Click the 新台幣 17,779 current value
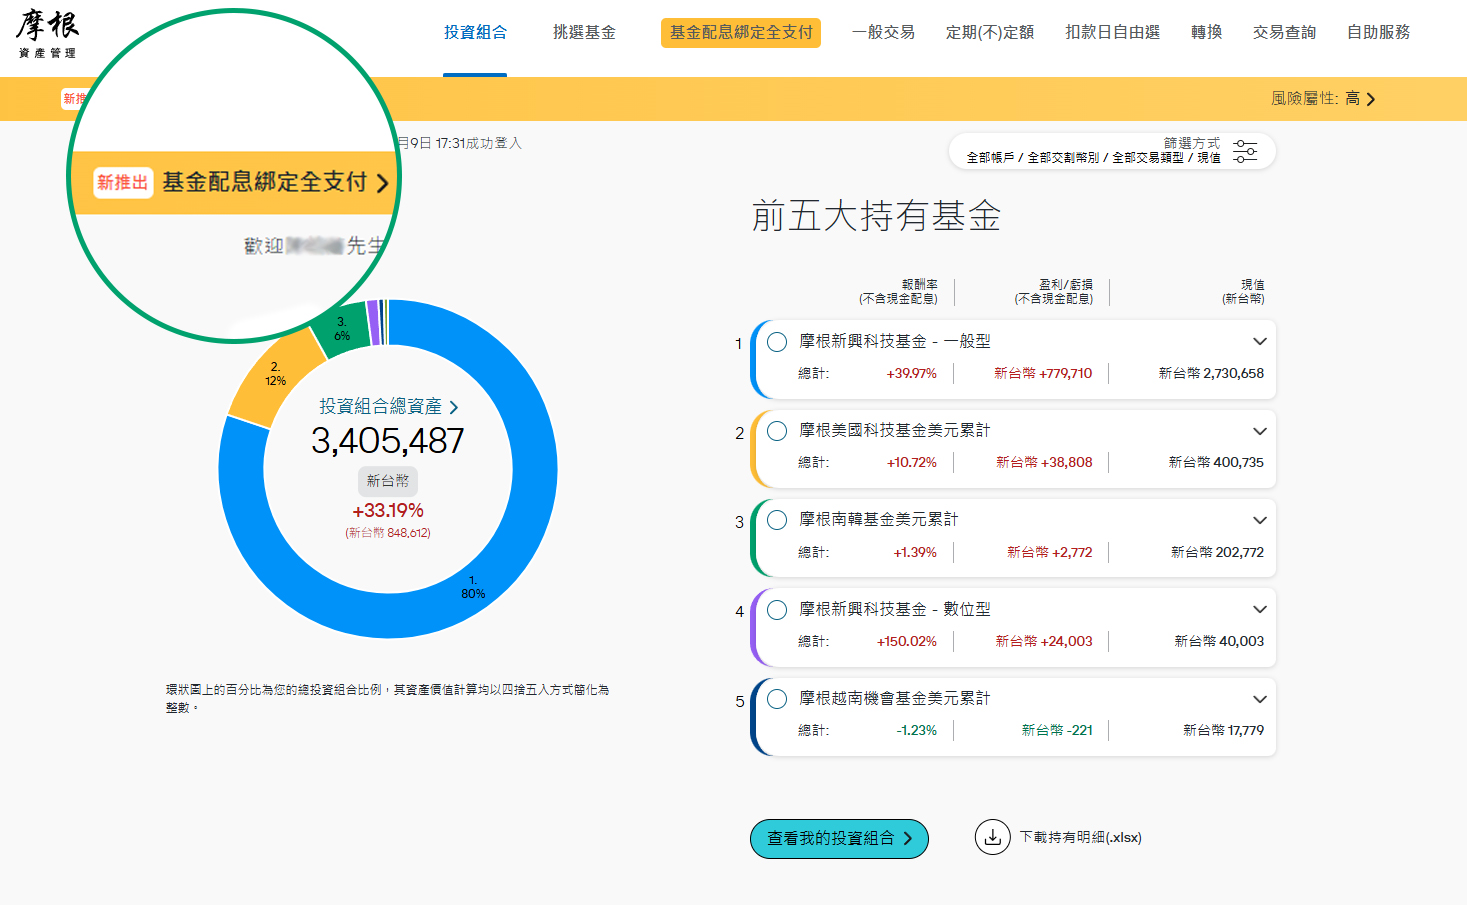 tap(1223, 731)
